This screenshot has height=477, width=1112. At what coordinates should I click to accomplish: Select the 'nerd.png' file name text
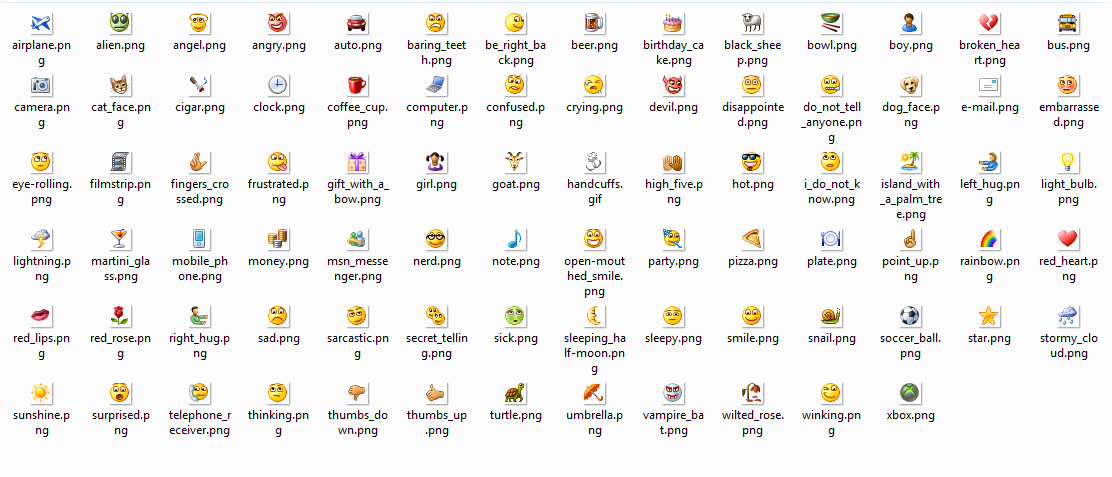coord(437,262)
